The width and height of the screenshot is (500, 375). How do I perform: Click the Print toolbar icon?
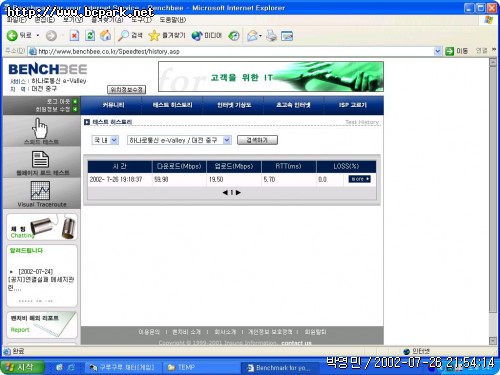271,36
